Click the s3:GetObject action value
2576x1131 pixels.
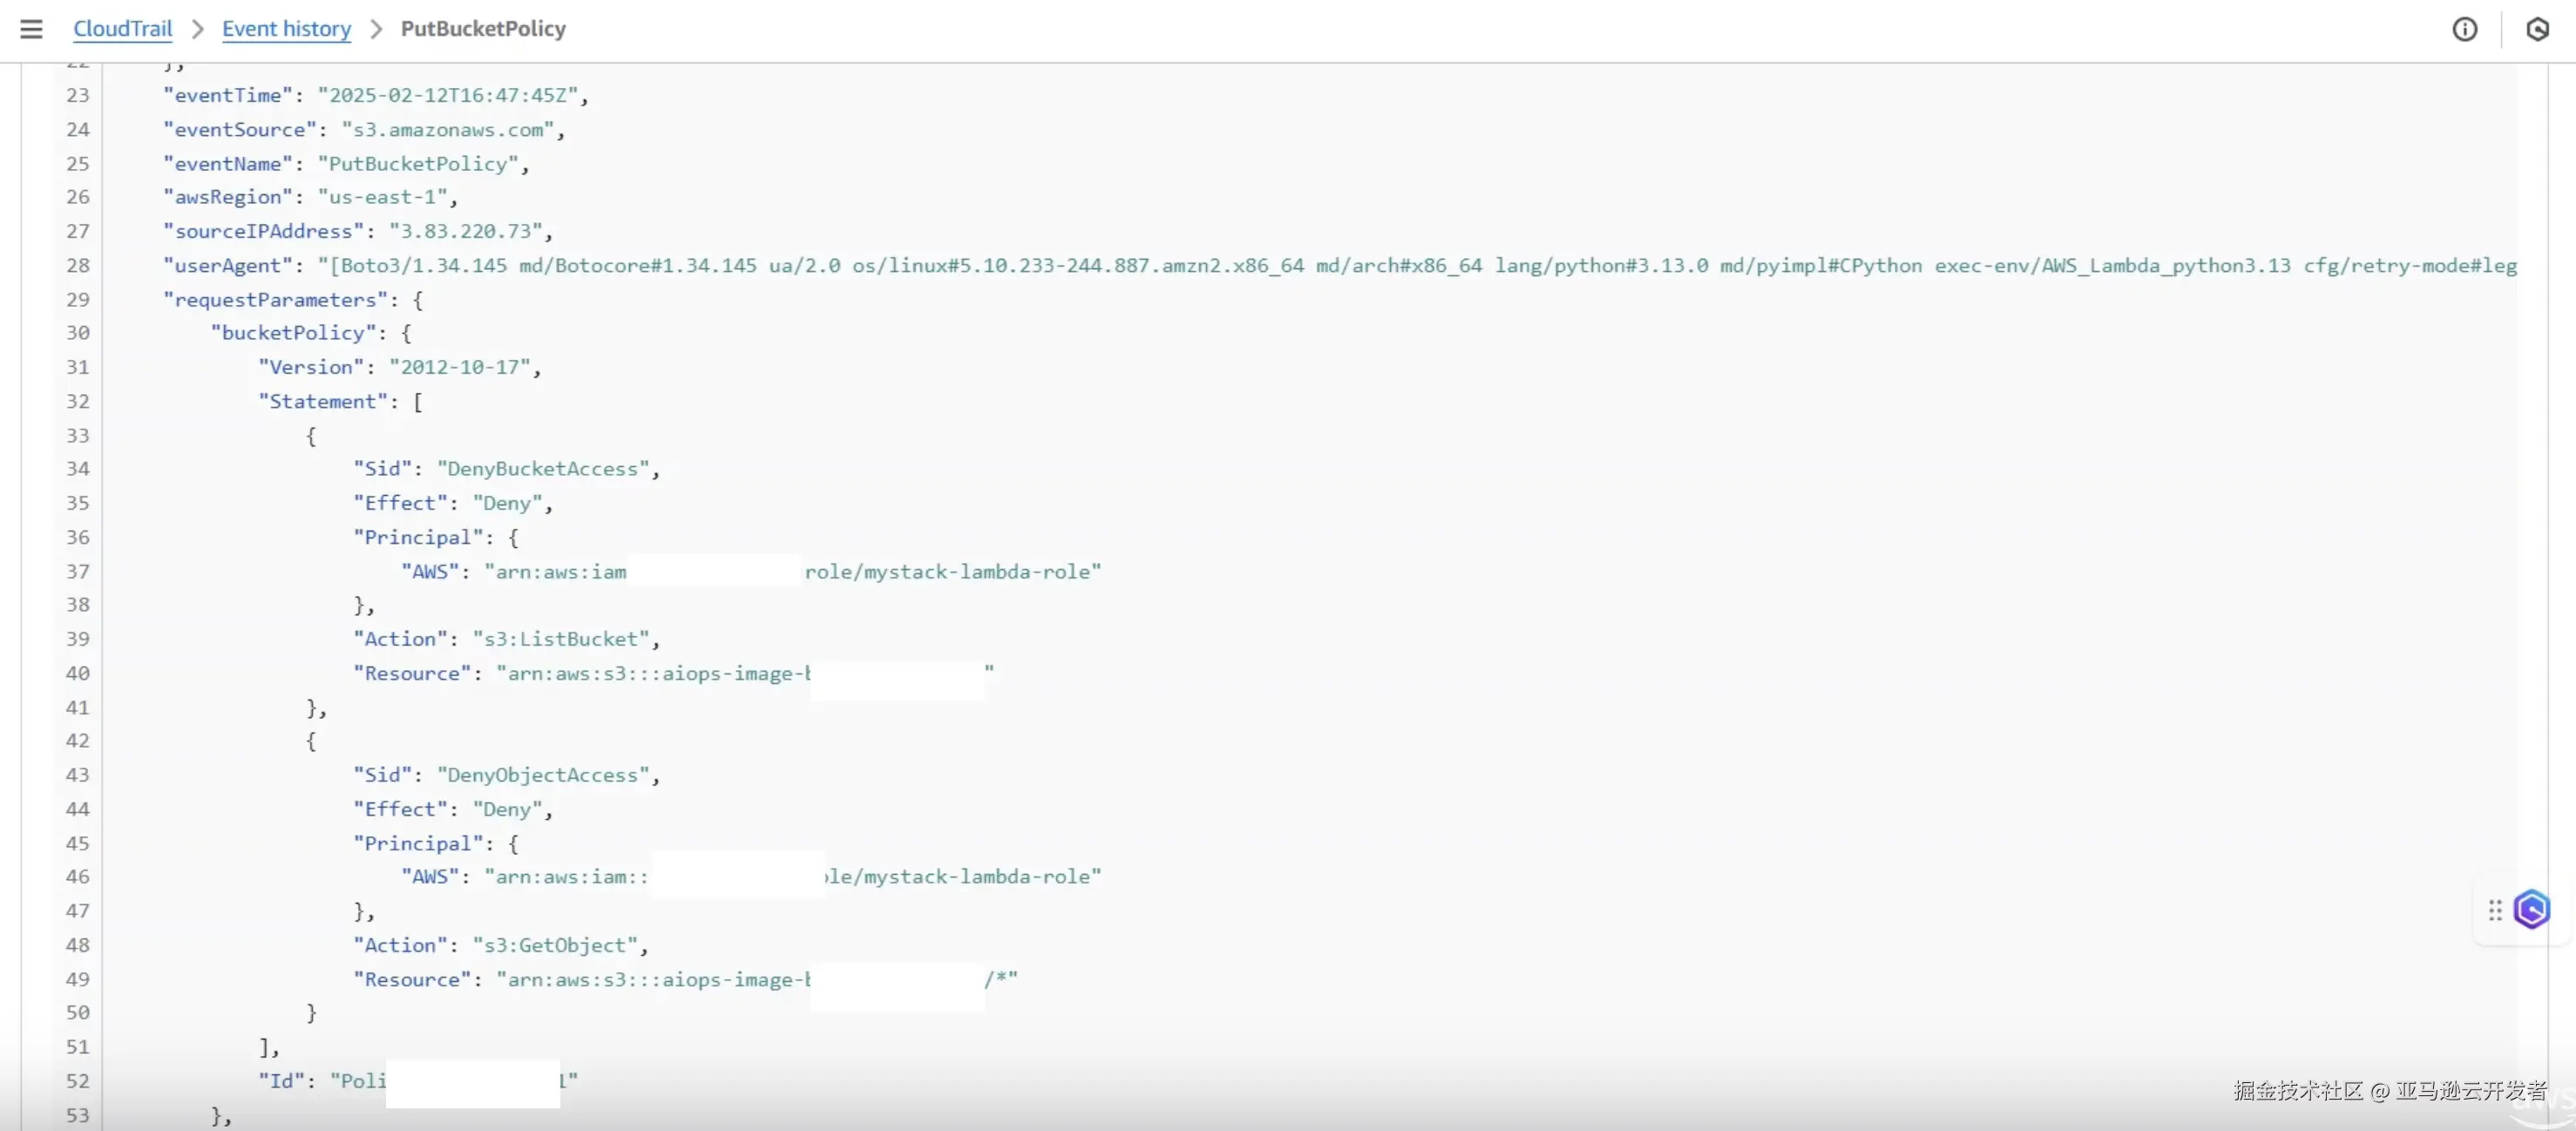(x=554, y=944)
